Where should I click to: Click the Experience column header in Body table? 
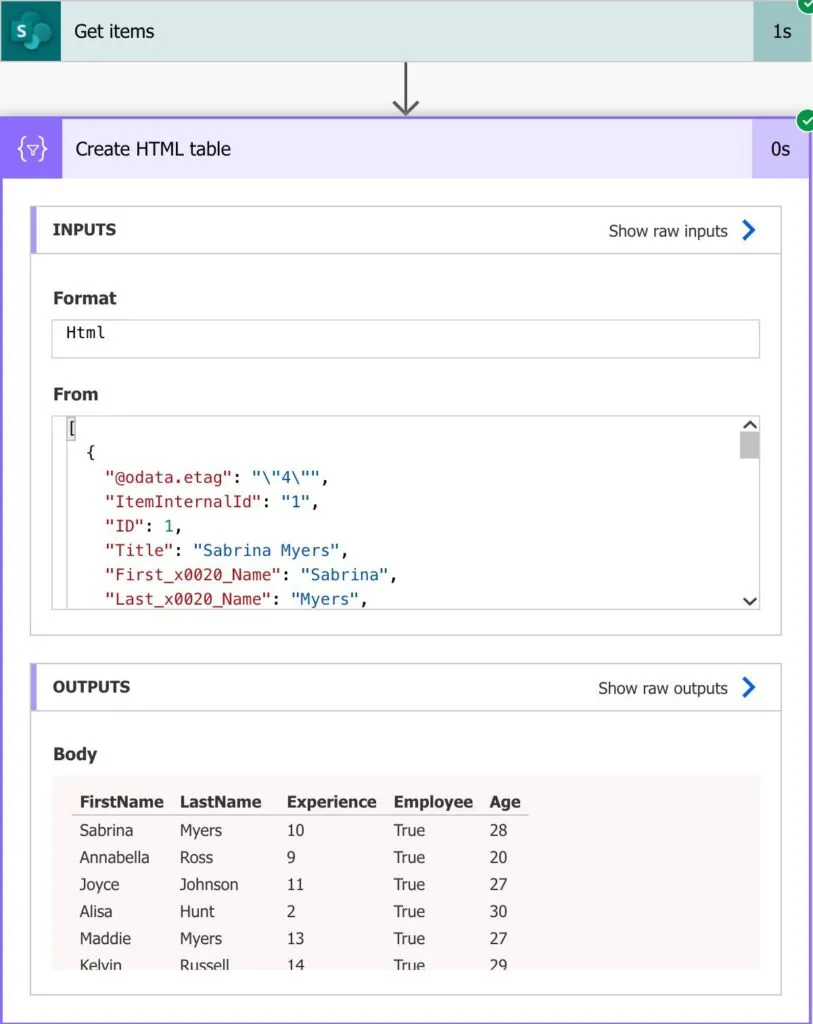click(331, 802)
